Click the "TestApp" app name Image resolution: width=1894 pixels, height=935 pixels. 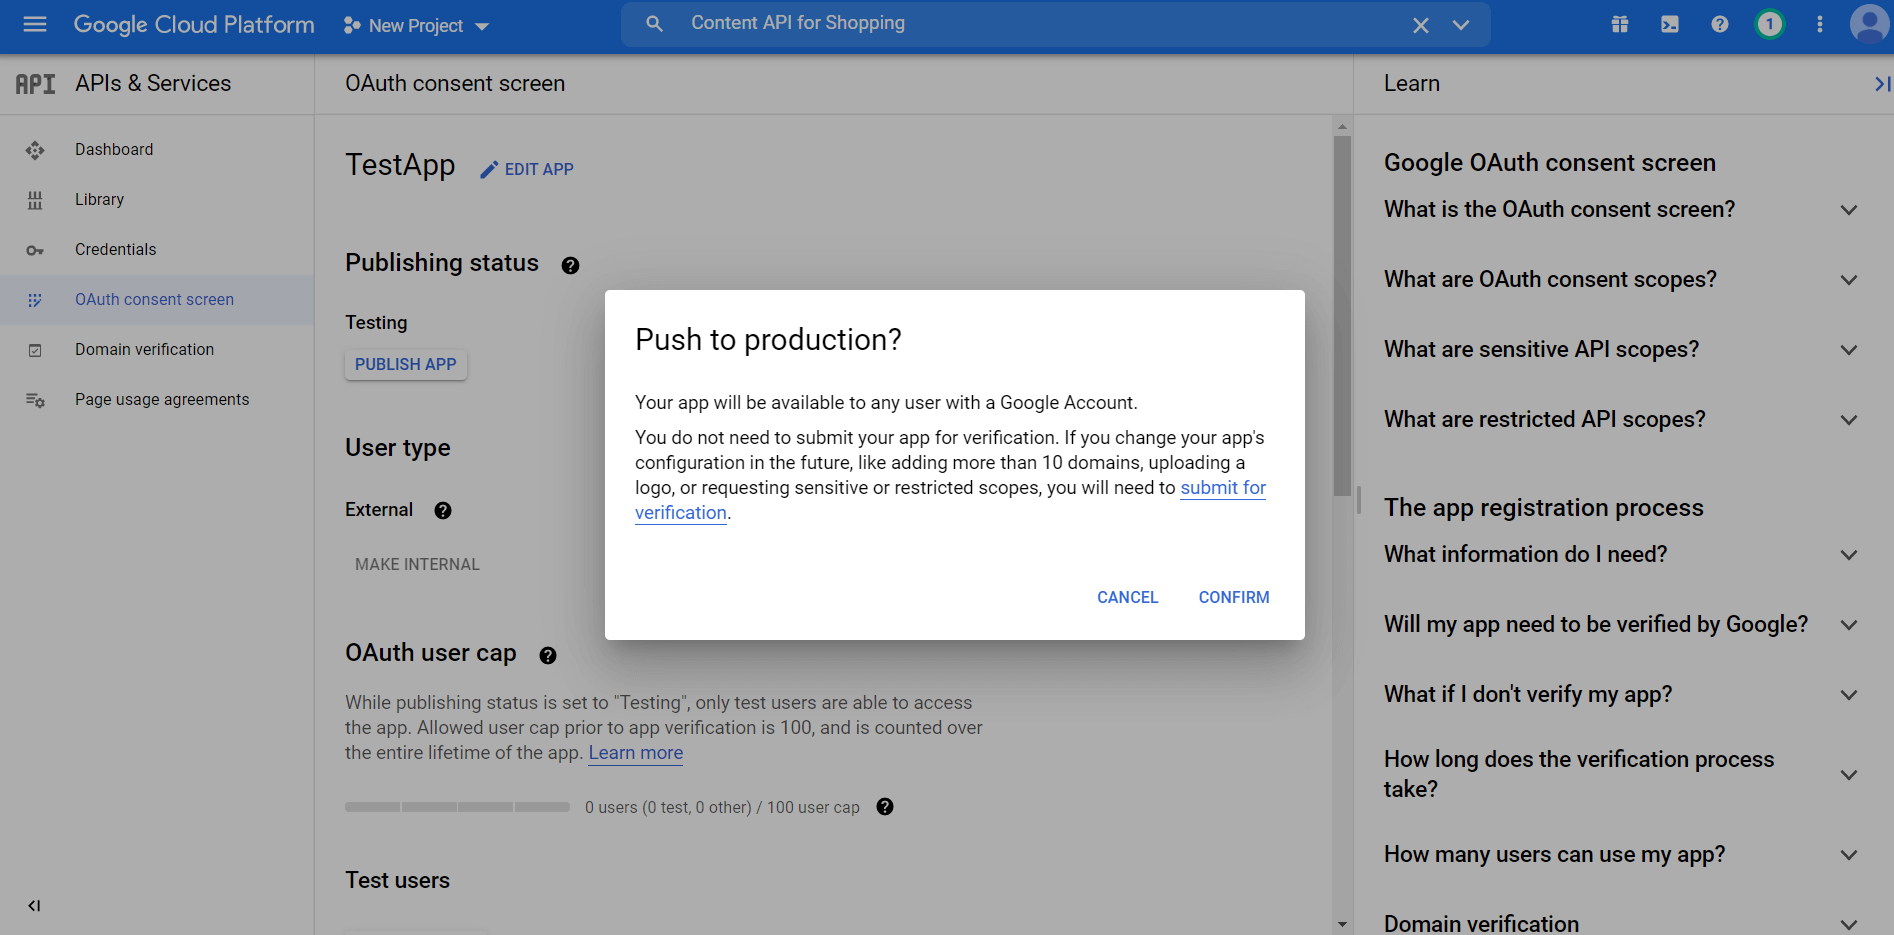400,165
